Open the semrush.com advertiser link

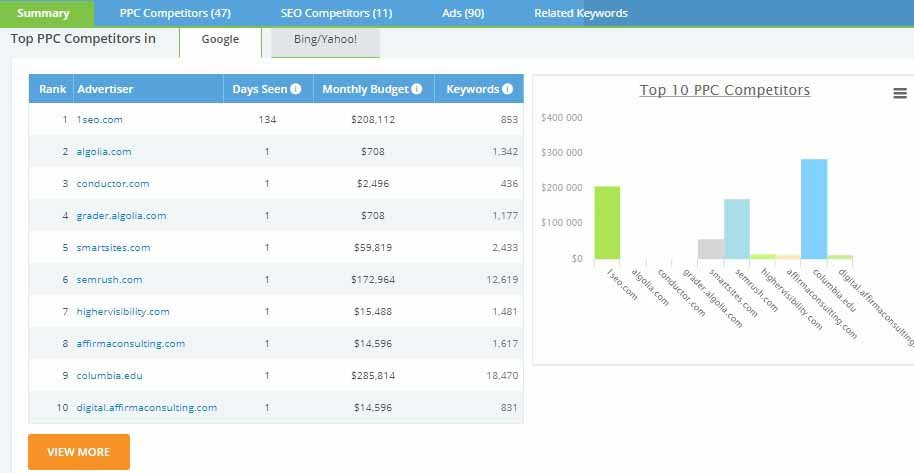click(109, 280)
